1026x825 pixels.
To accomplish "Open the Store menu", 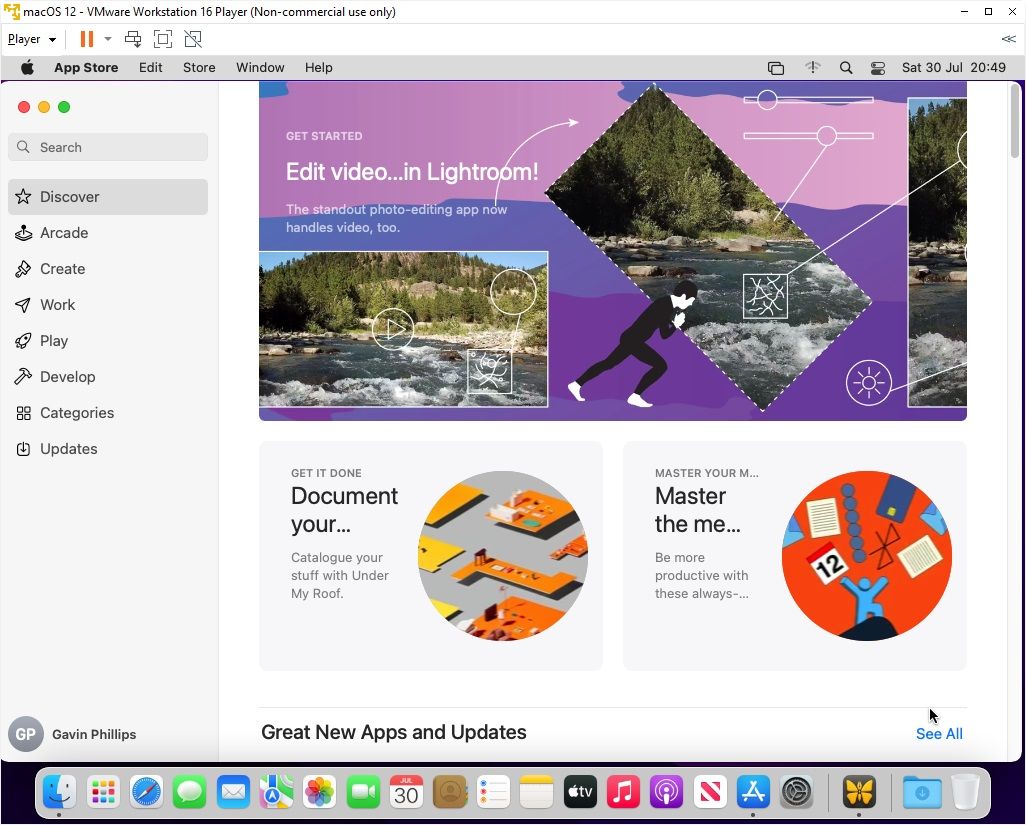I will click(198, 67).
